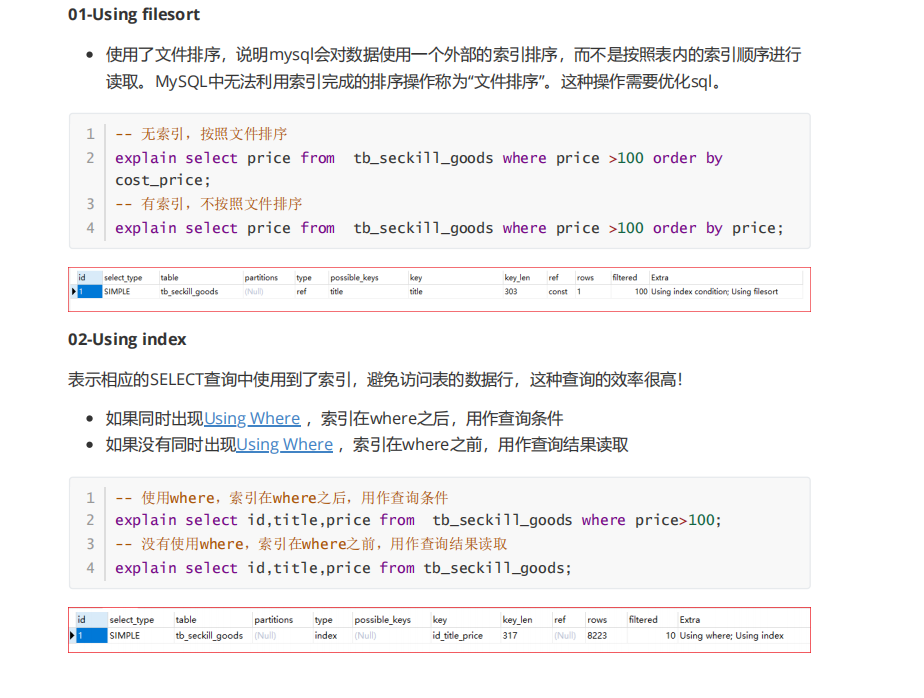Open the first Using Where link
924x698 pixels.
[x=252, y=419]
